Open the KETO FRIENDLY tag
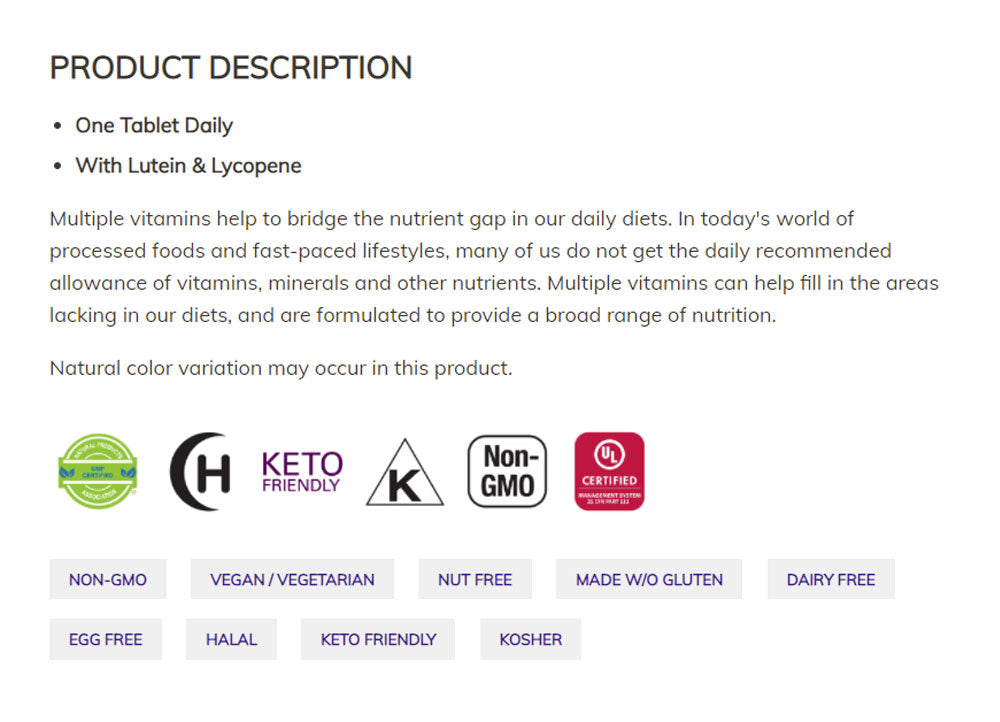Screen dimensions: 1000x722 tap(378, 639)
